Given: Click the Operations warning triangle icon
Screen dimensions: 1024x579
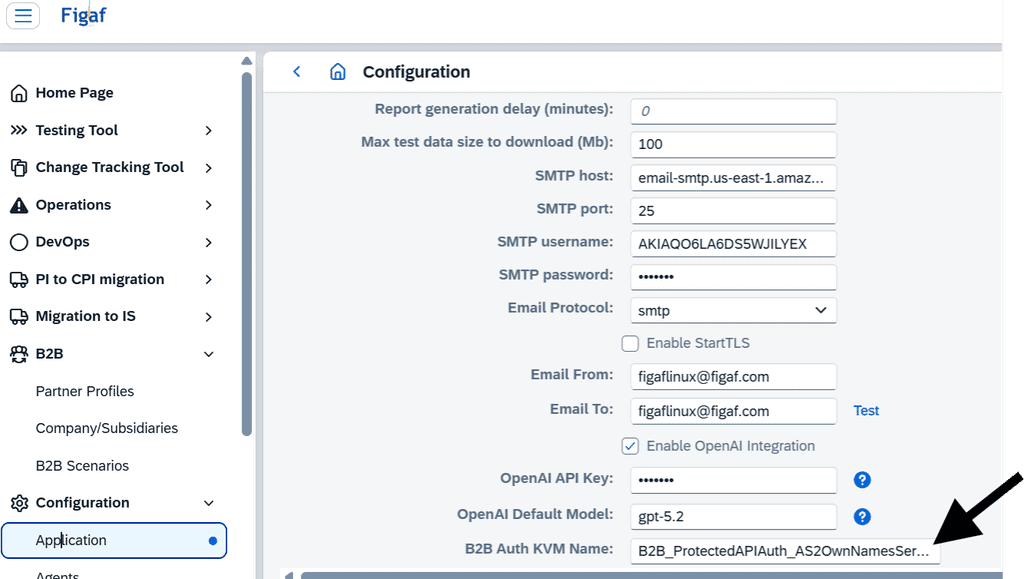Looking at the screenshot, I should (19, 205).
